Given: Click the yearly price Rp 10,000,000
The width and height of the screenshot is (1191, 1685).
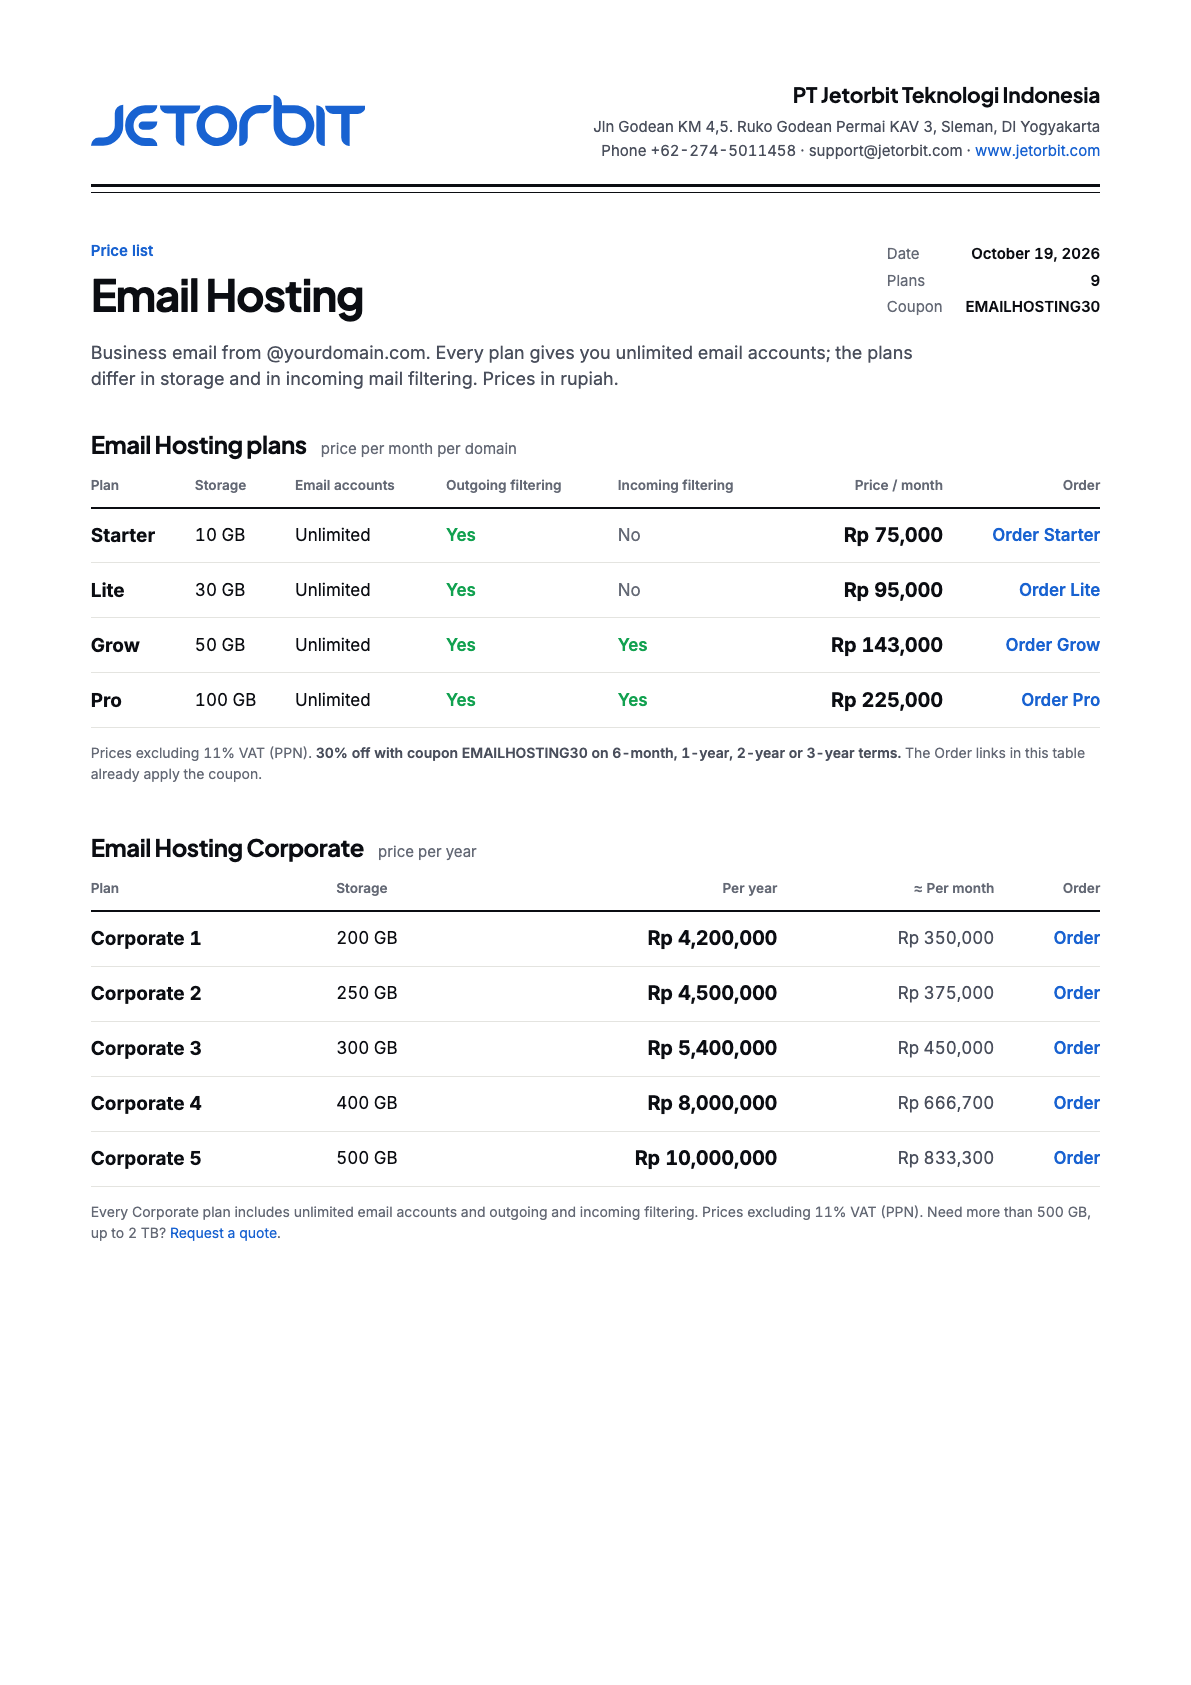Looking at the screenshot, I should 706,1158.
